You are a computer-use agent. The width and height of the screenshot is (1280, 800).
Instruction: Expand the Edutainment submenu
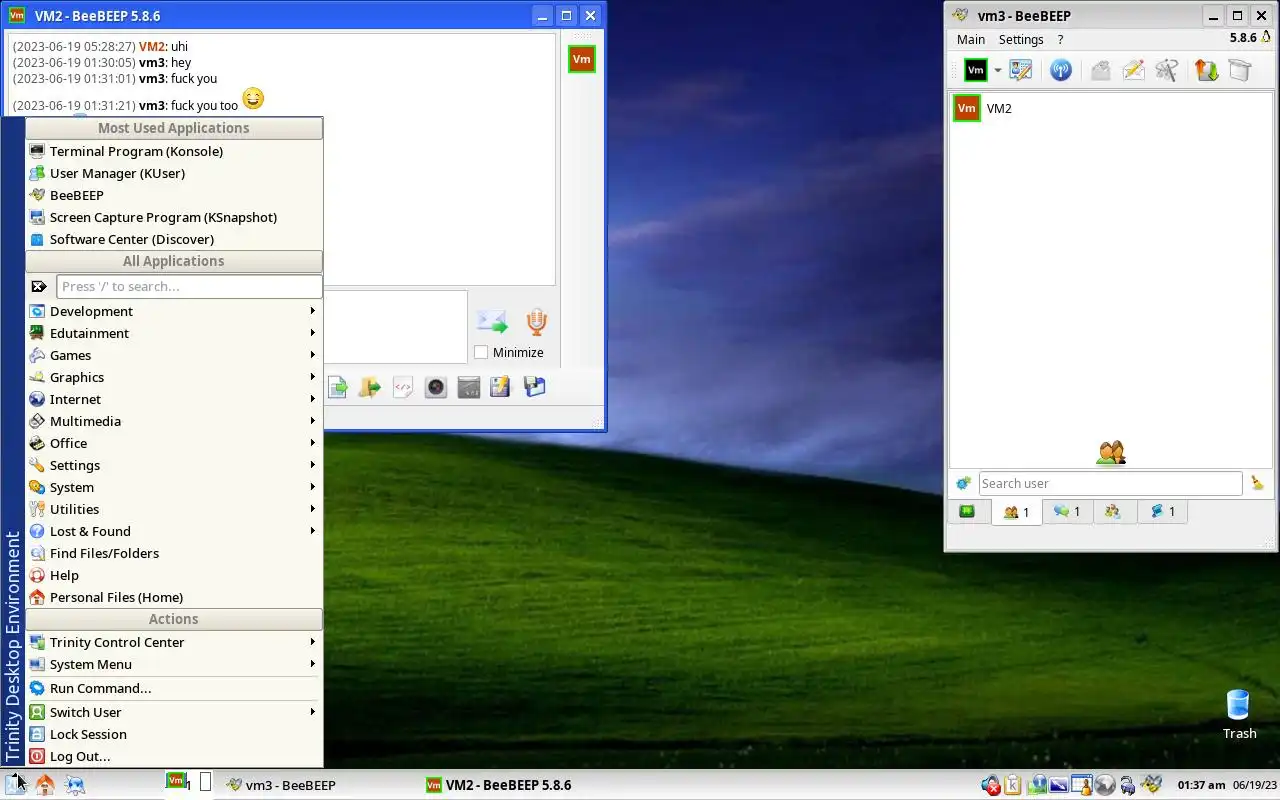tap(174, 333)
